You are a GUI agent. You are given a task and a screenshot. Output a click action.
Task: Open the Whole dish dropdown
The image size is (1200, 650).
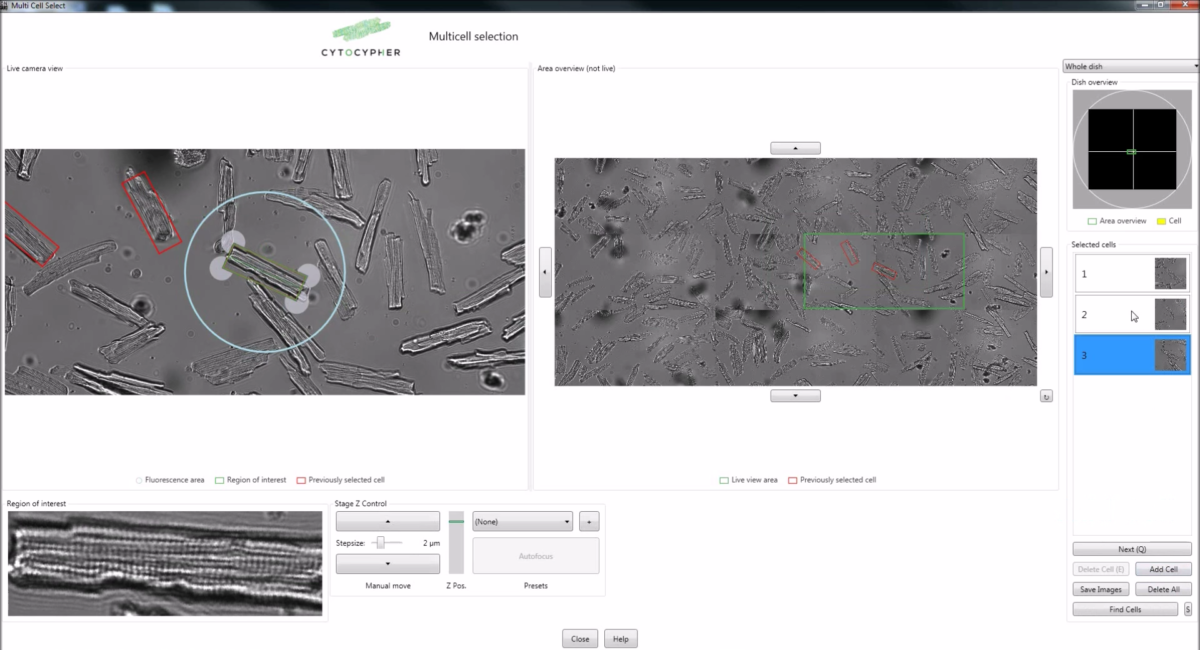[x=1130, y=65]
